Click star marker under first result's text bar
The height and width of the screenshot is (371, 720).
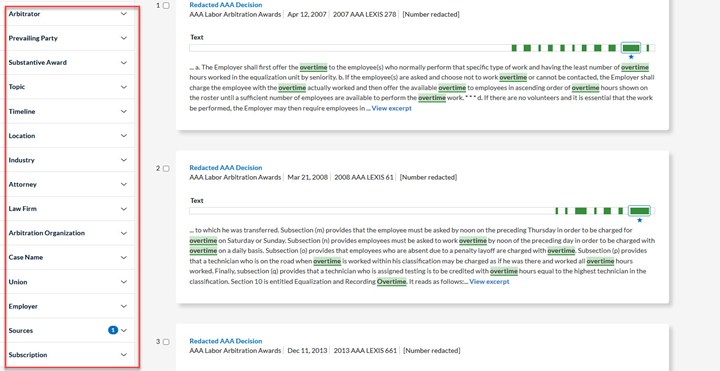tap(631, 57)
